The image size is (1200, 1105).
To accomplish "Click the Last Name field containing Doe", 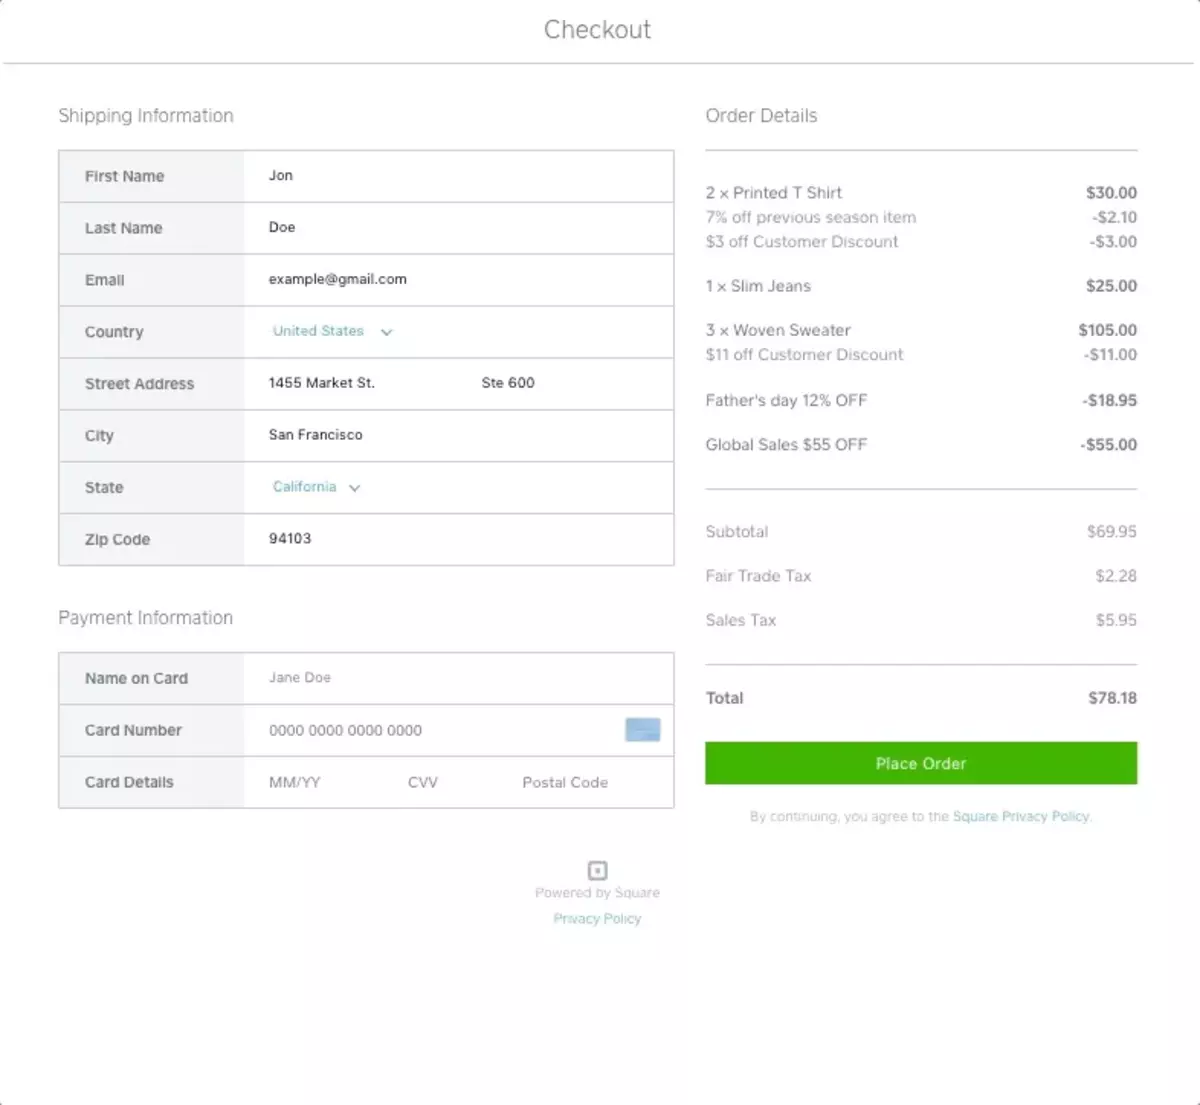I will [x=457, y=228].
